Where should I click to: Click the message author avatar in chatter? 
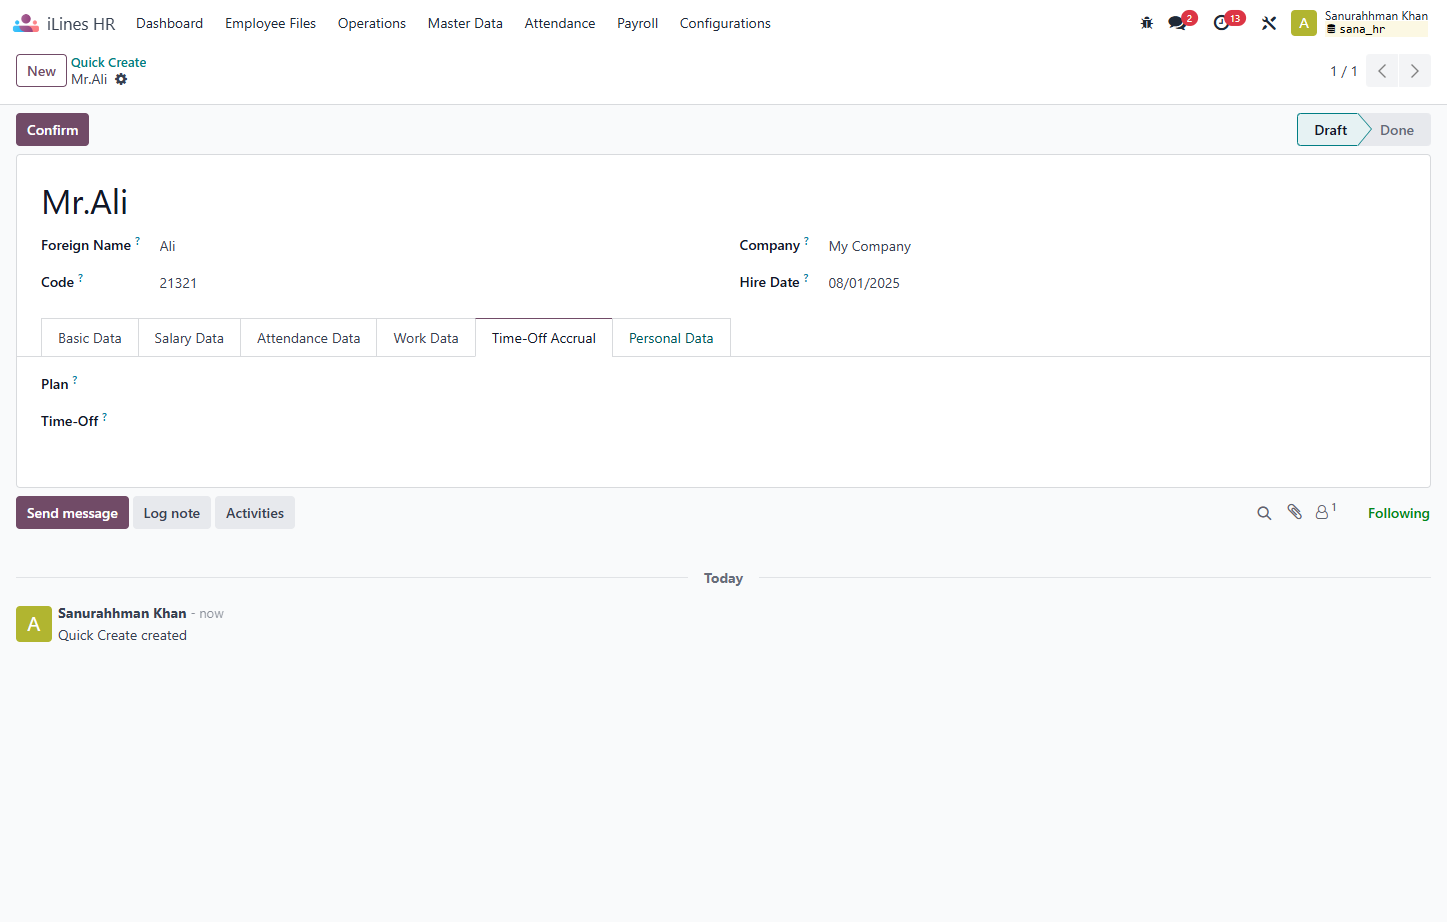(34, 624)
